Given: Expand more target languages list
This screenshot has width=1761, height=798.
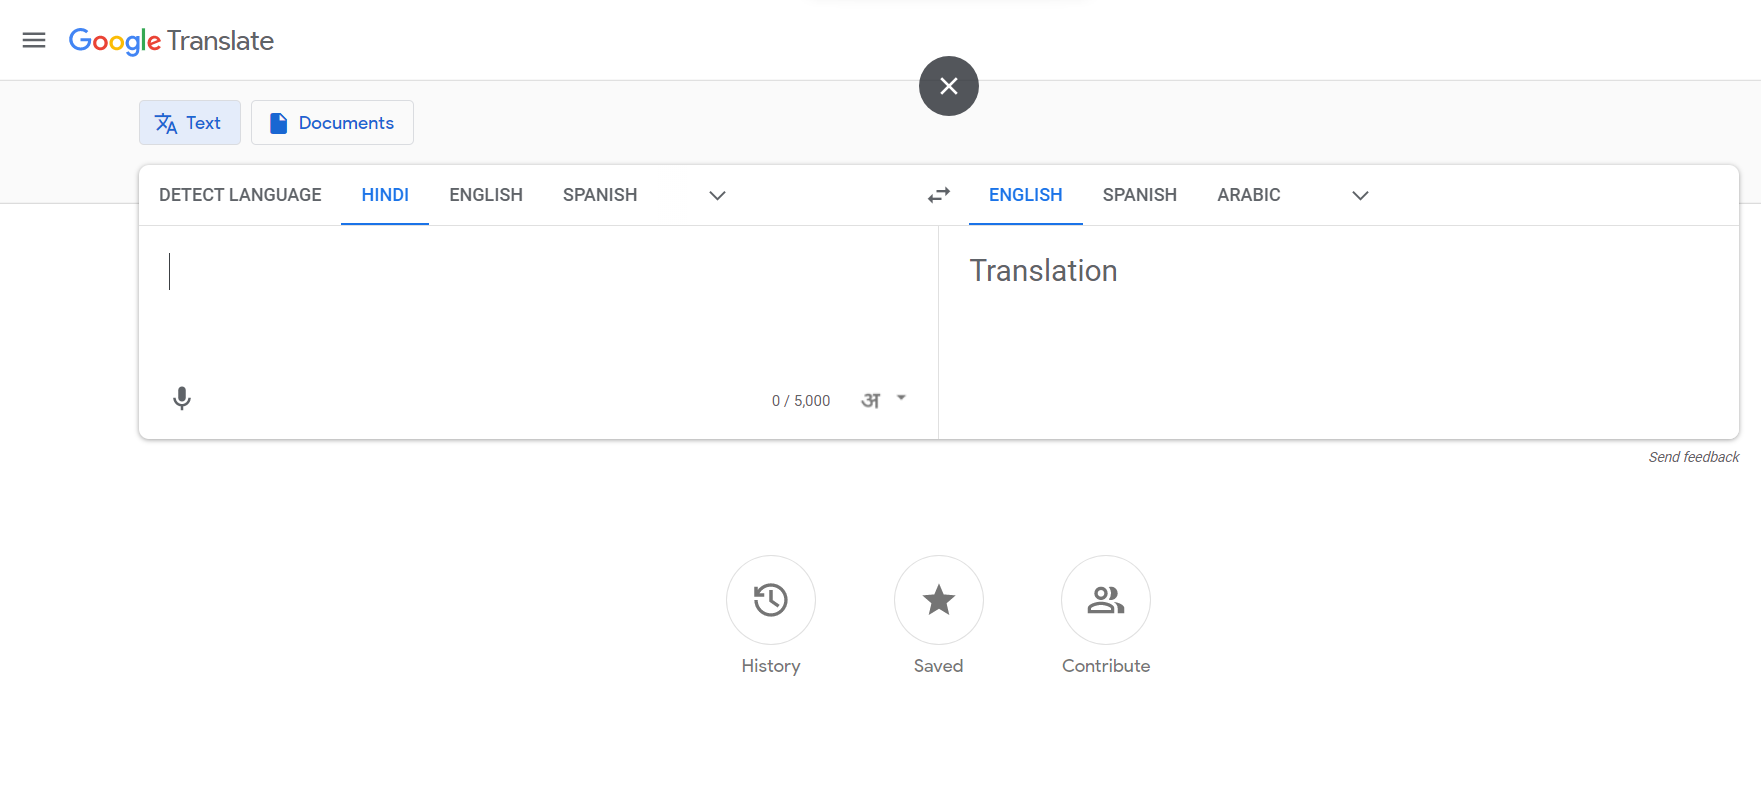Looking at the screenshot, I should [1360, 195].
